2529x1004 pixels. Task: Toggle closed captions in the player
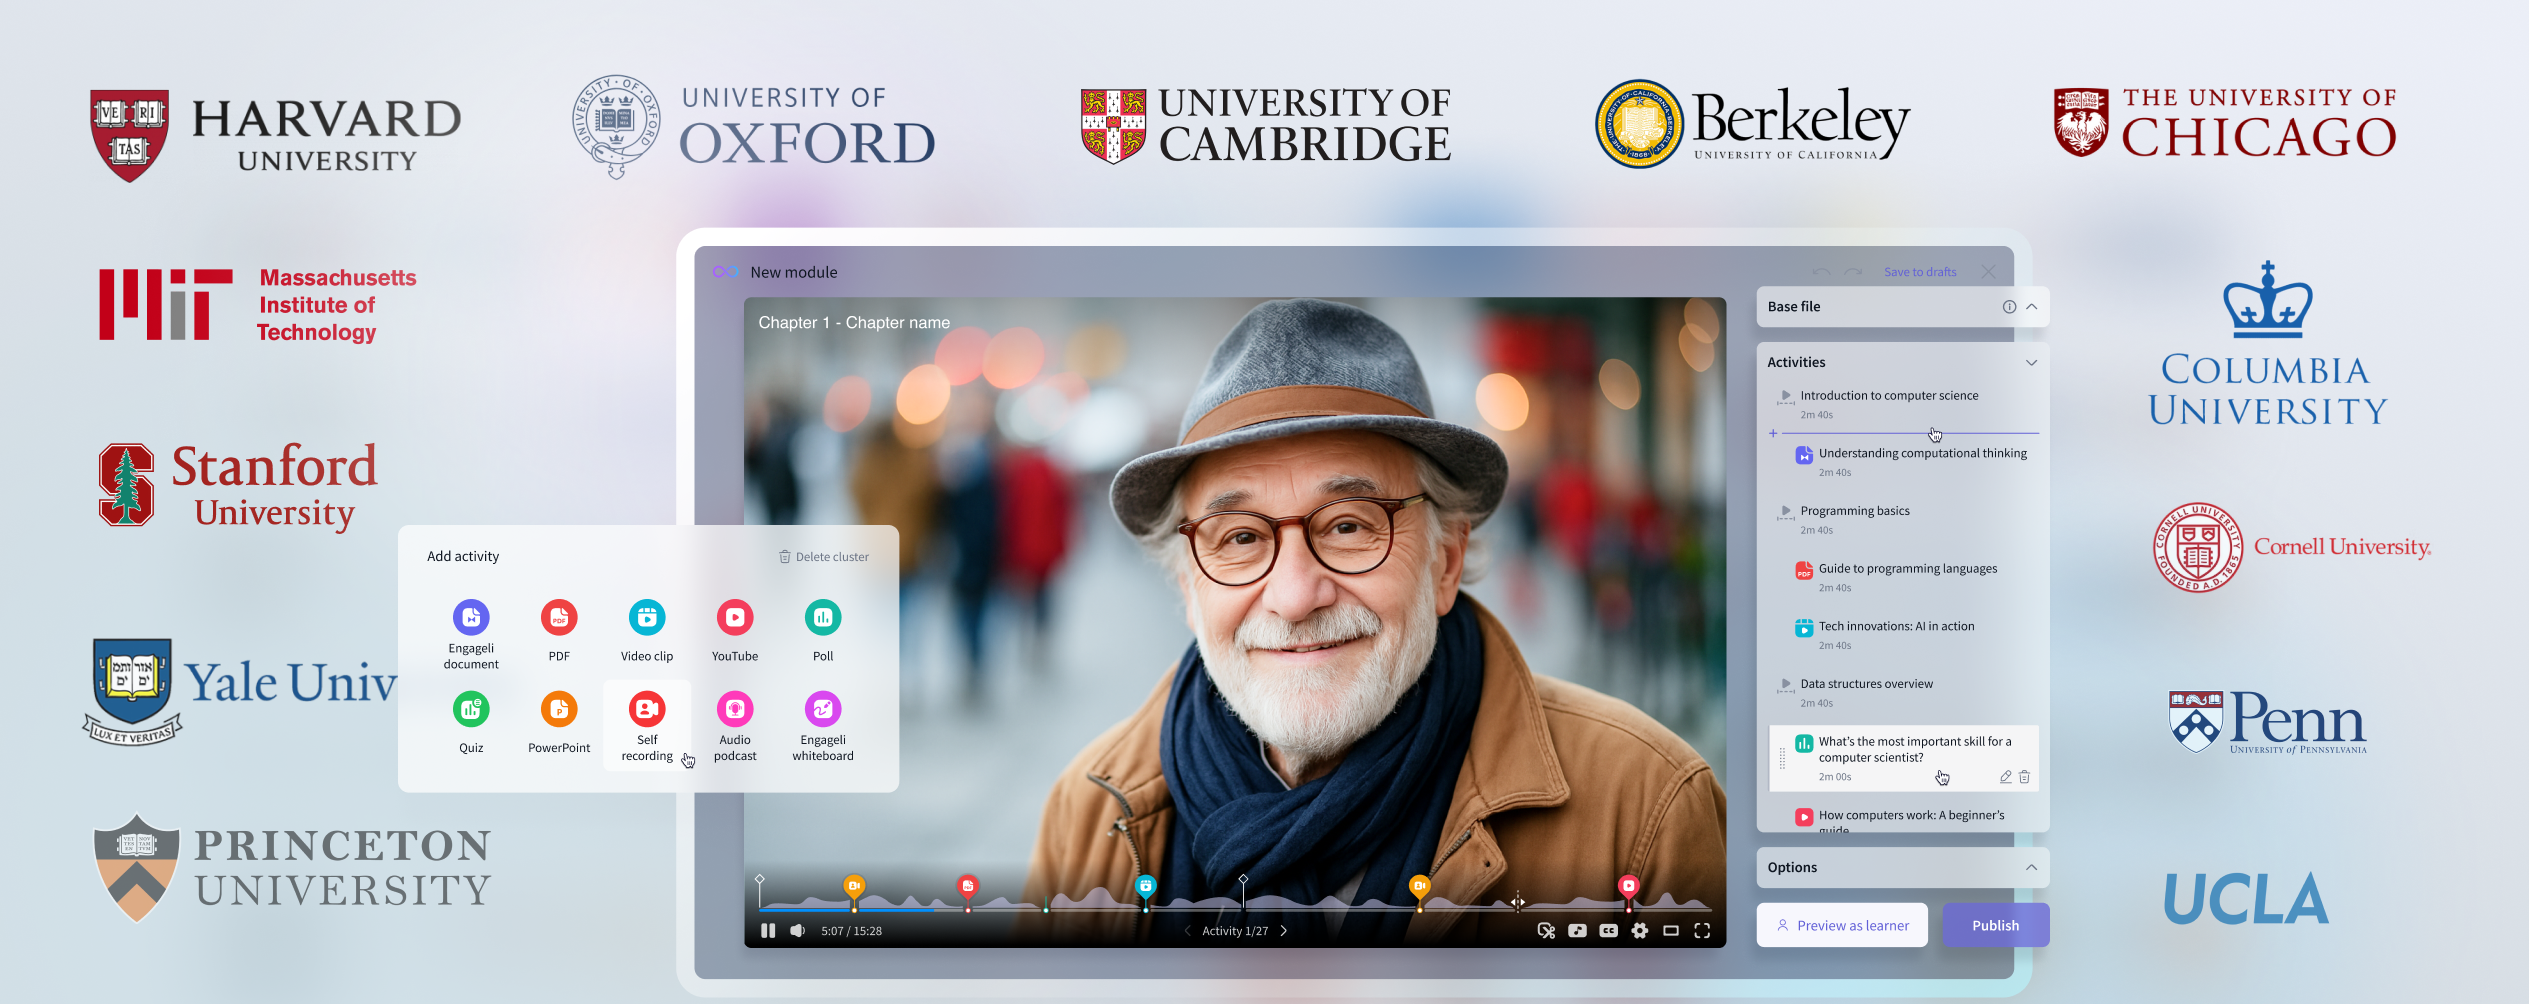tap(1608, 931)
